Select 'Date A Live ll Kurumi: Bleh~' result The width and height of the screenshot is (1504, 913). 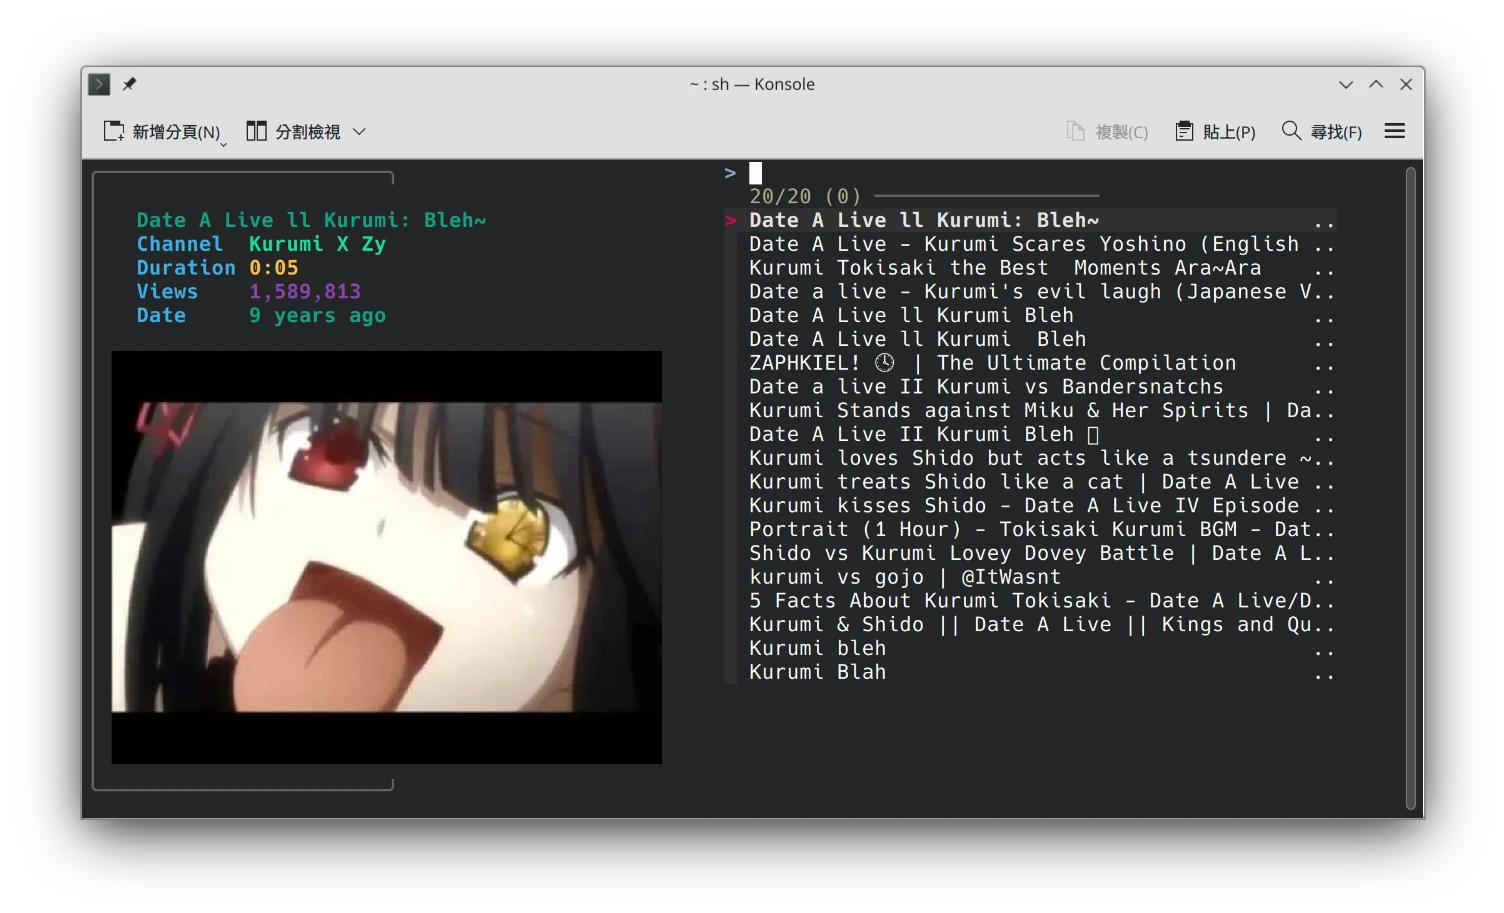[1030, 221]
